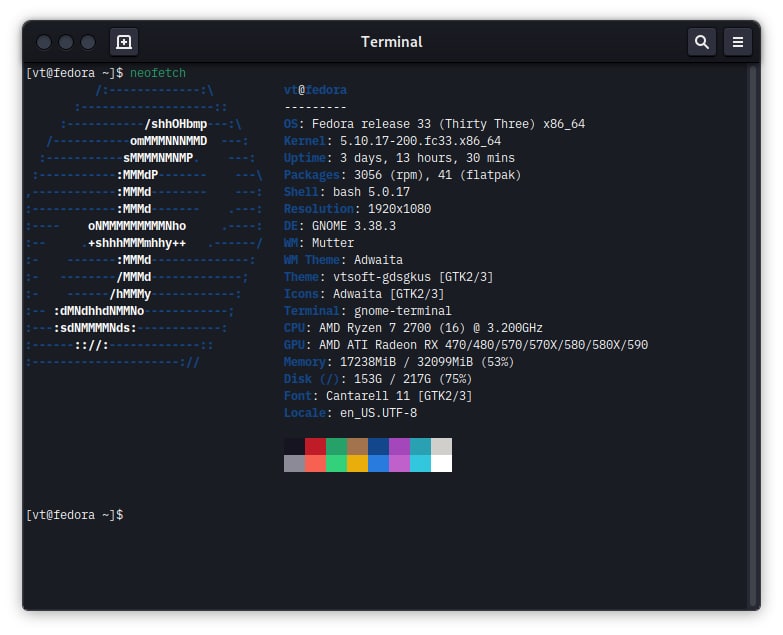Click the vt@fedora header in the output
This screenshot has width=783, height=635.
point(315,90)
